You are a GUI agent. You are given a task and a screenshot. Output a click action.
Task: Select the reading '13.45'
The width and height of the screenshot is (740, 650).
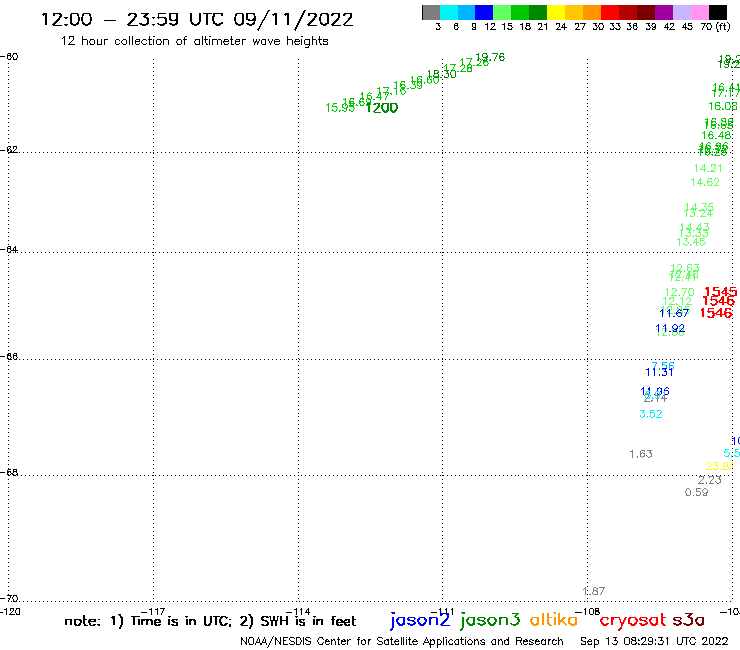pos(691,242)
